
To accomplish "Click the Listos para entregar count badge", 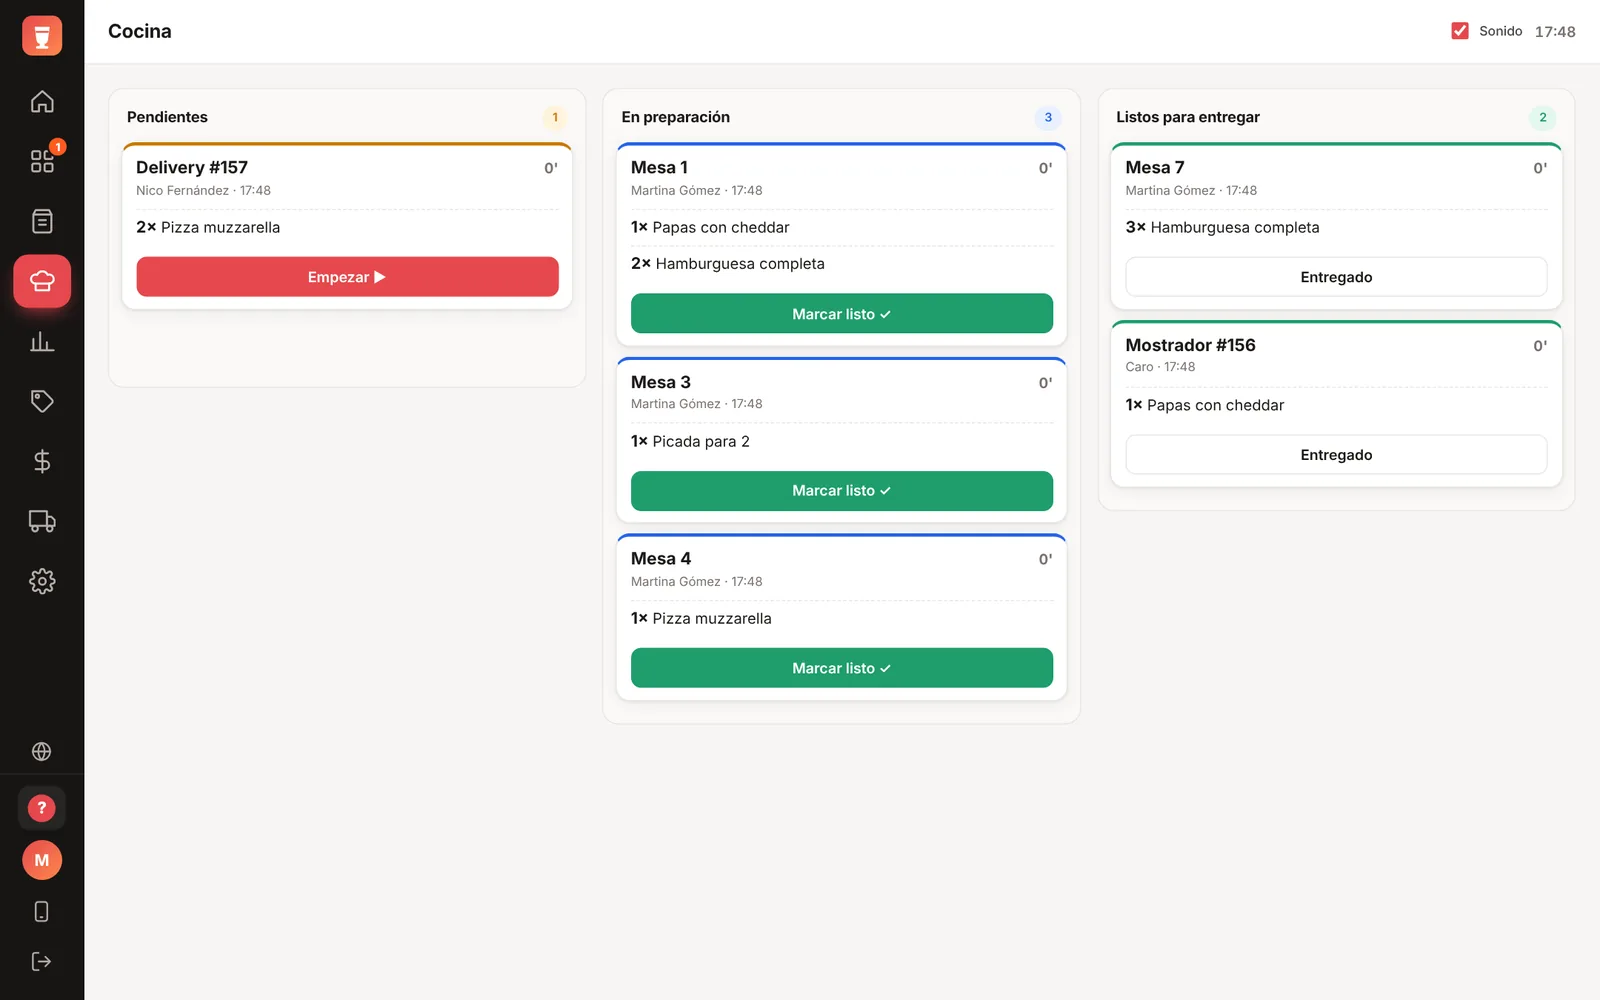I will coord(1543,117).
